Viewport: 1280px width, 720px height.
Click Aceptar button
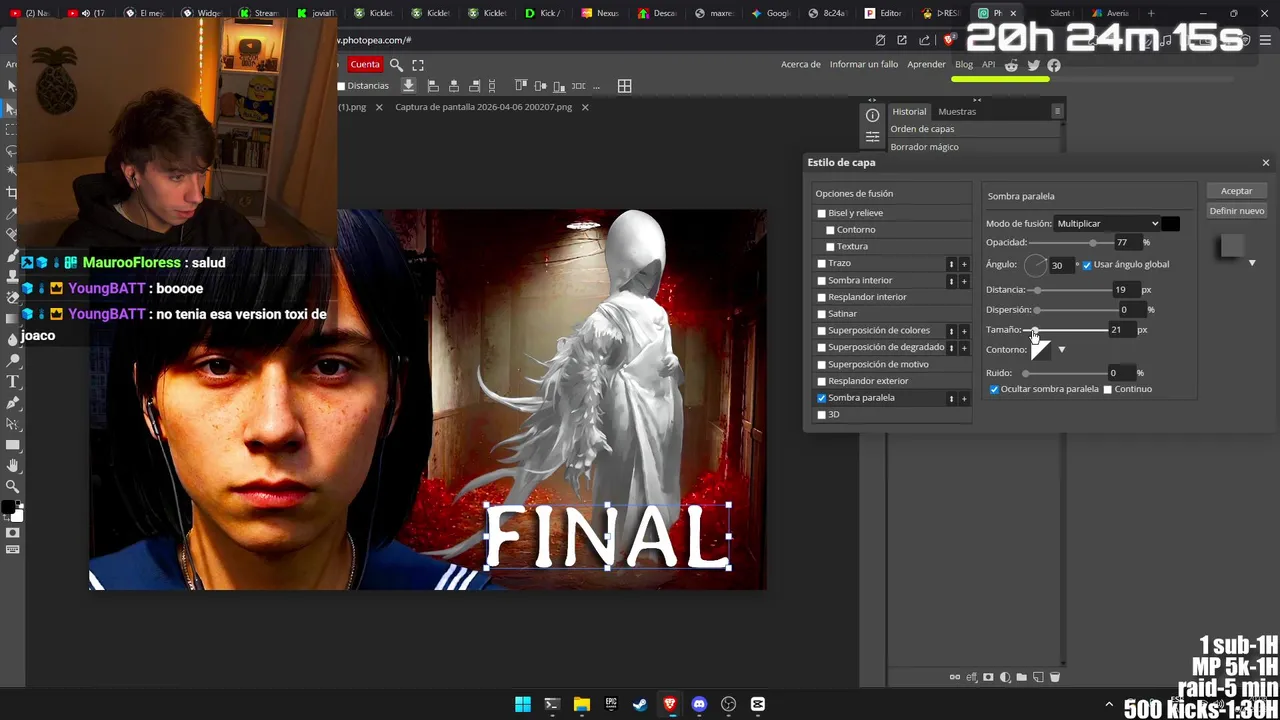pos(1236,191)
